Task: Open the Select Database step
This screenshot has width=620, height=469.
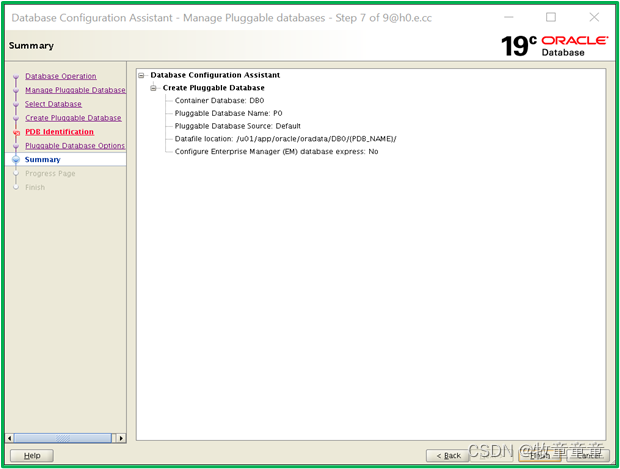Action: 53,104
